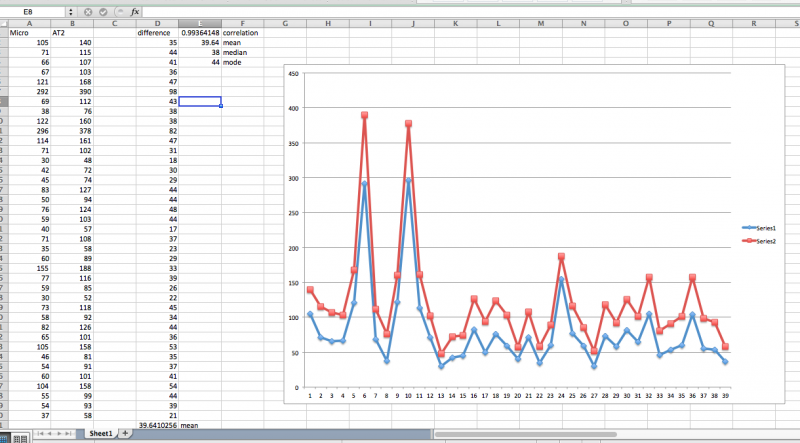Viewport: 800px width, 443px height.
Task: Select the correlation label cell
Action: click(x=240, y=33)
